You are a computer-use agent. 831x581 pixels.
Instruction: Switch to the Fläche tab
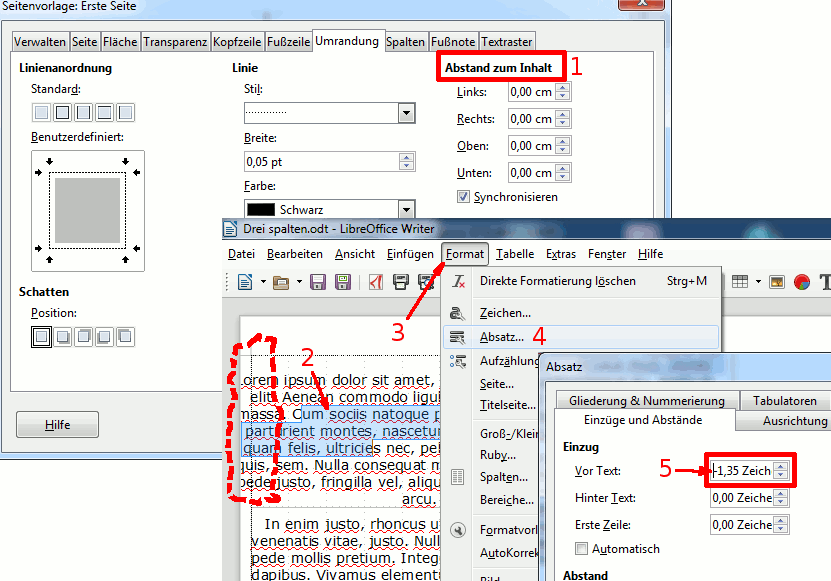(120, 42)
